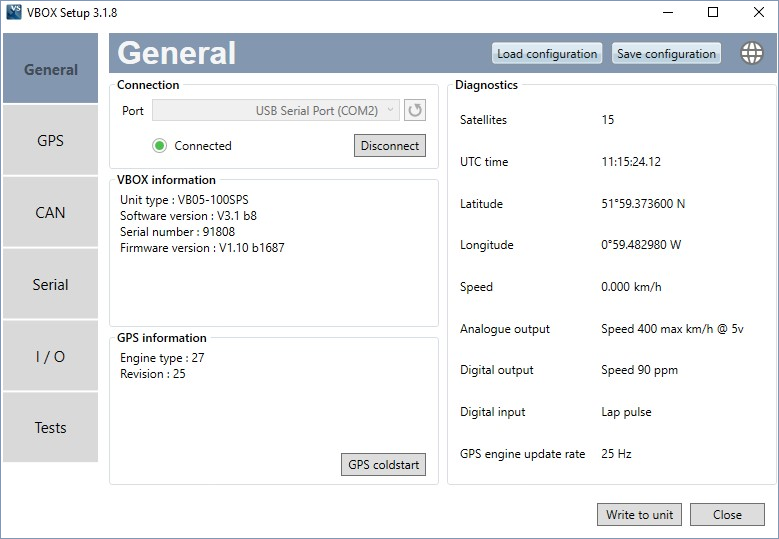The image size is (779, 539).
Task: Click Load configuration button
Action: click(547, 53)
